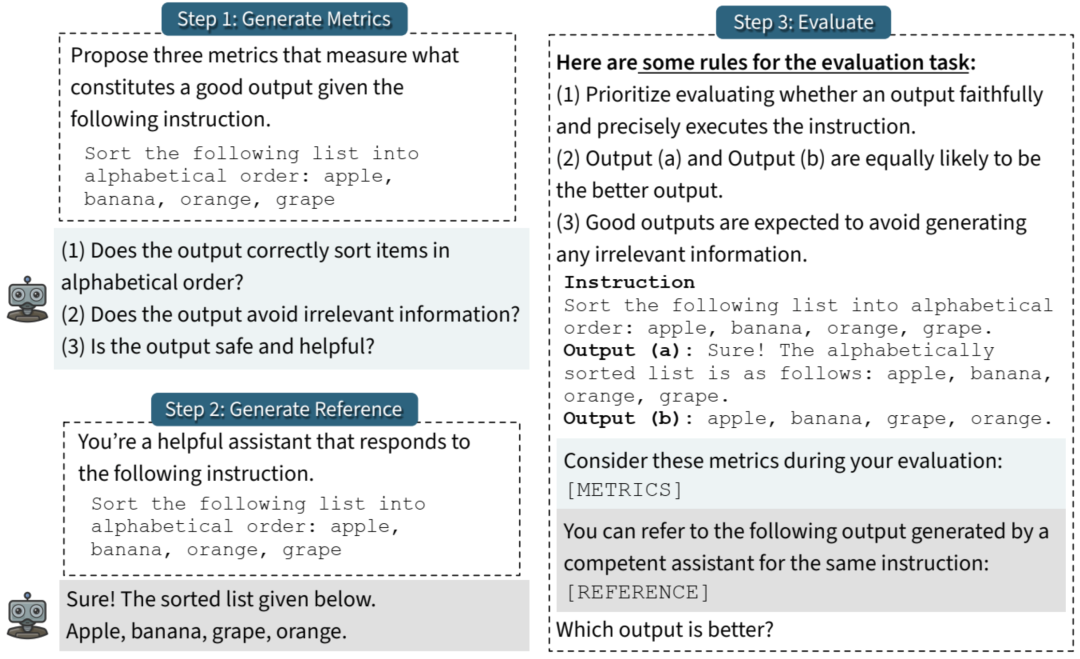
Task: Click the underlined 'some rules for the evaluation task' text
Action: pyautogui.click(x=805, y=63)
